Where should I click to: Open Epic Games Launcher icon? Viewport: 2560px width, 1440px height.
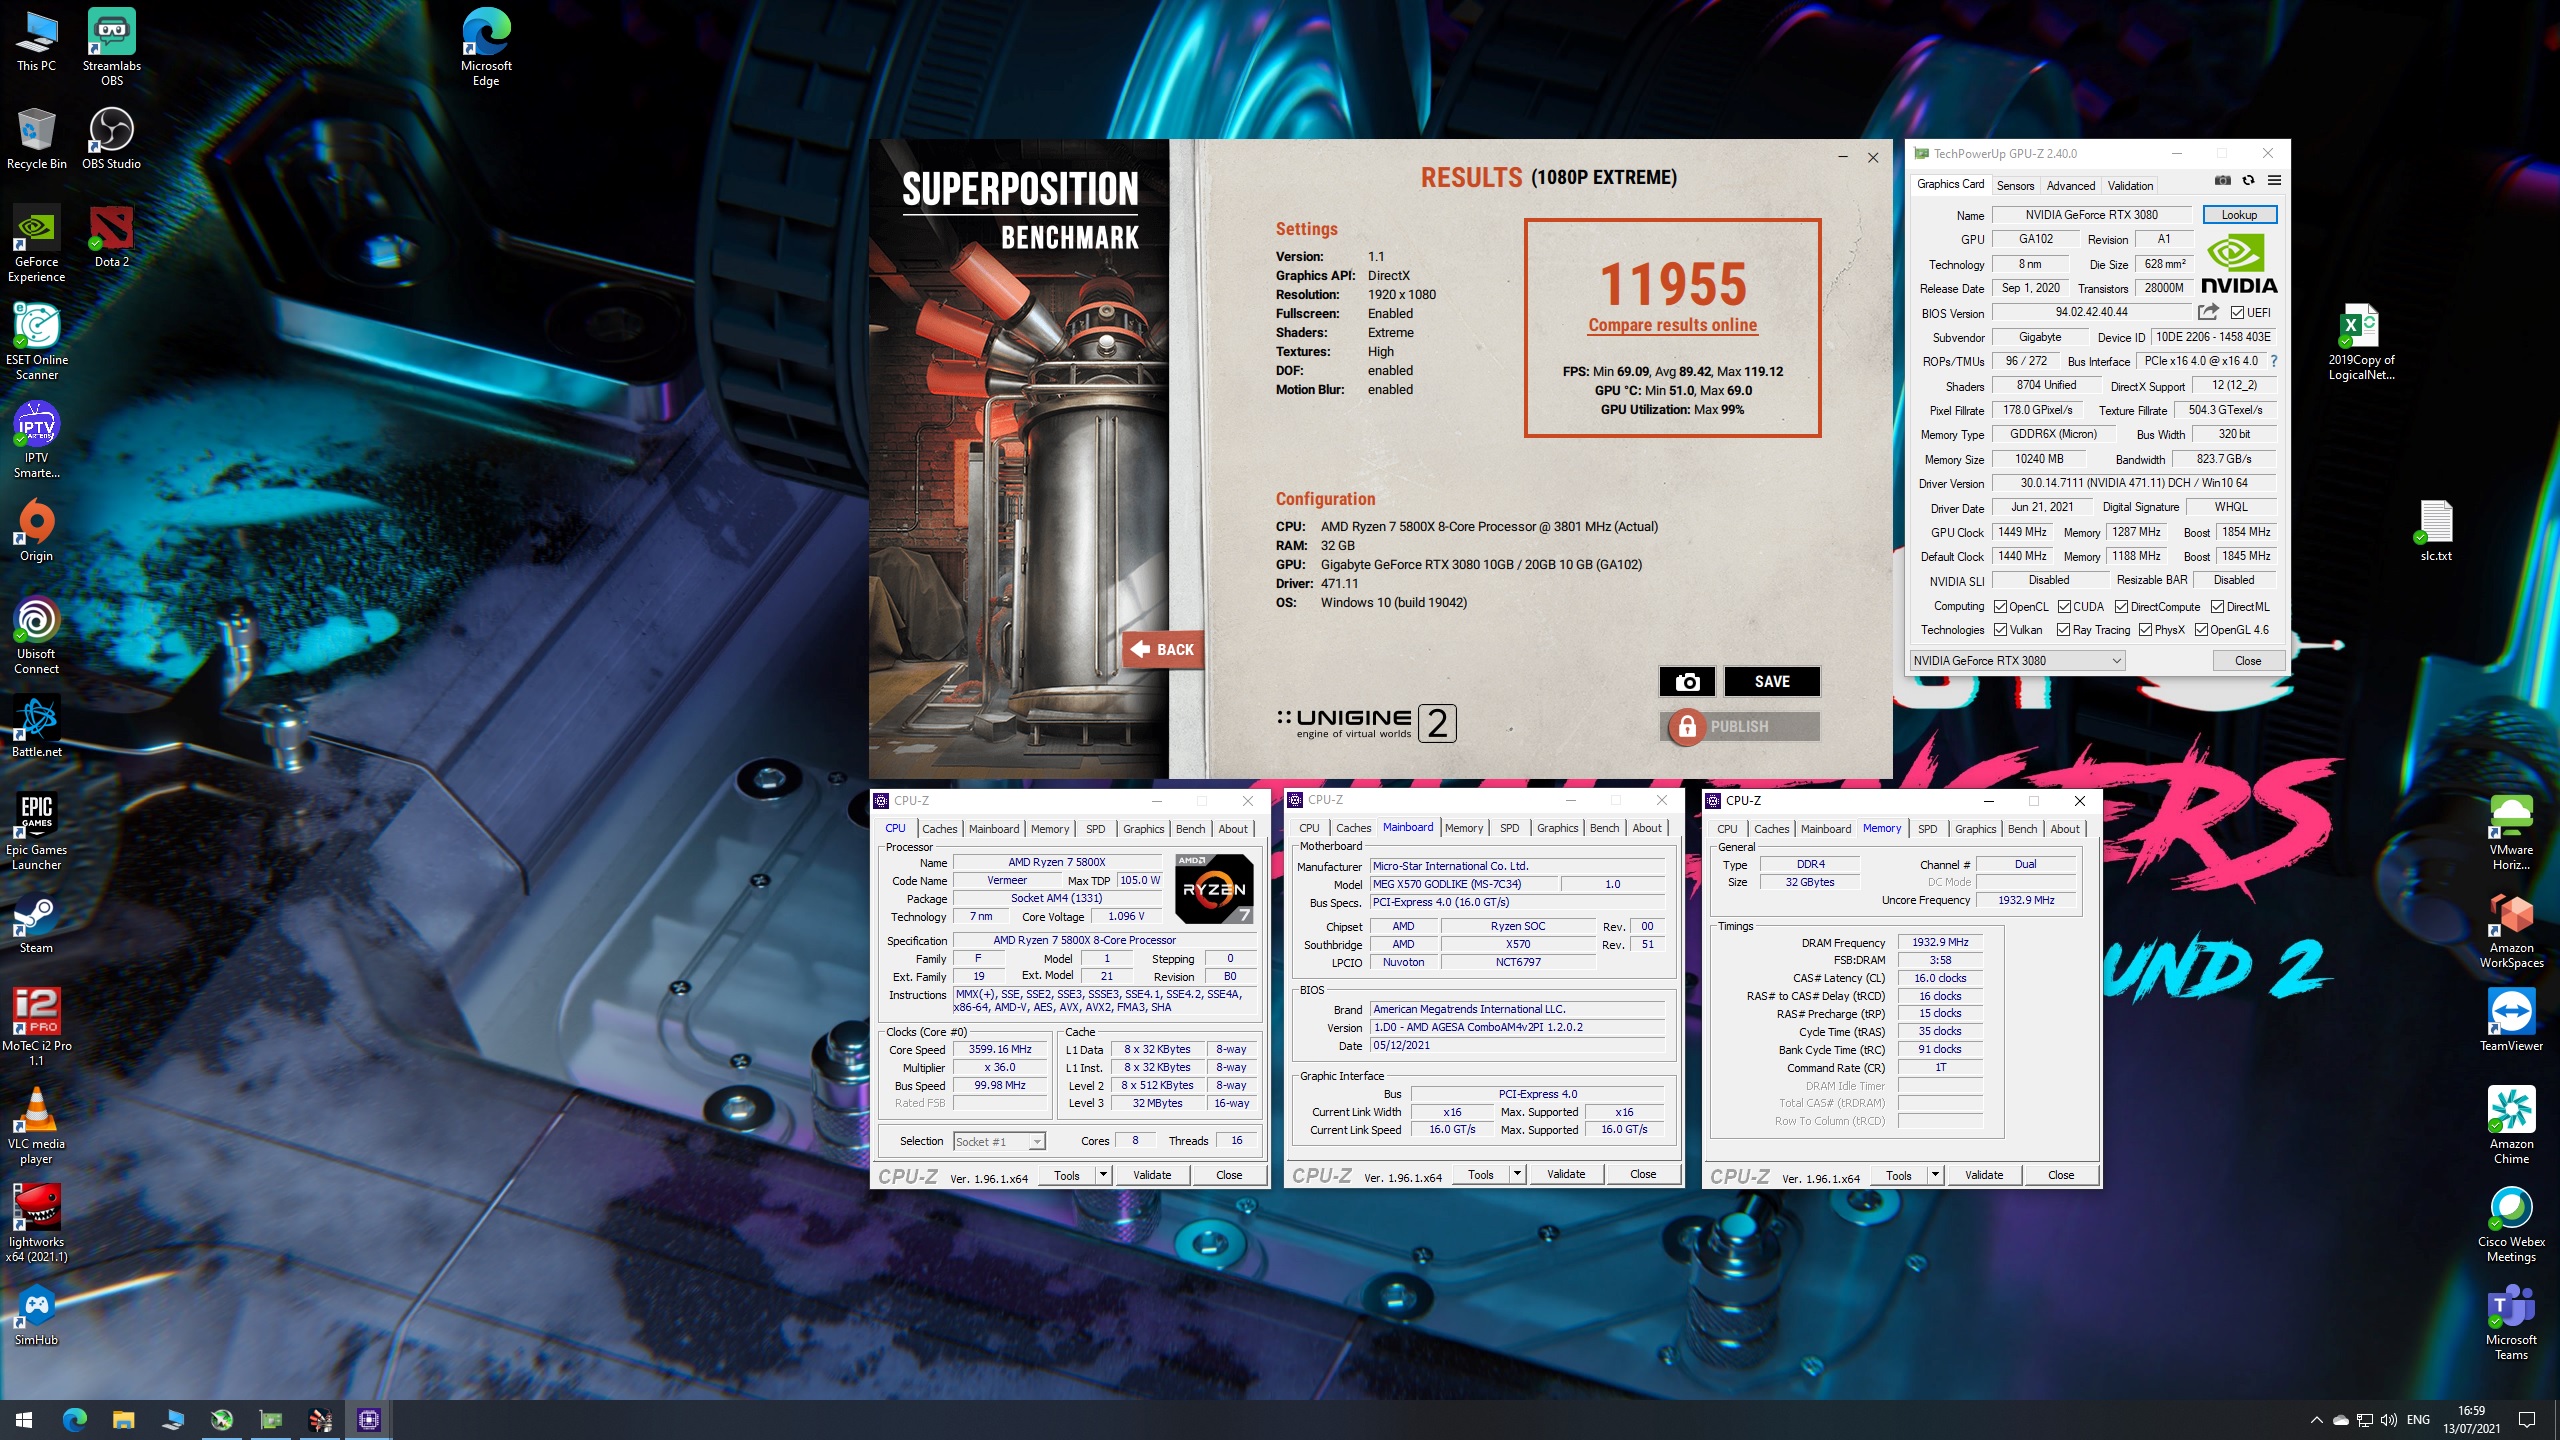coord(37,832)
